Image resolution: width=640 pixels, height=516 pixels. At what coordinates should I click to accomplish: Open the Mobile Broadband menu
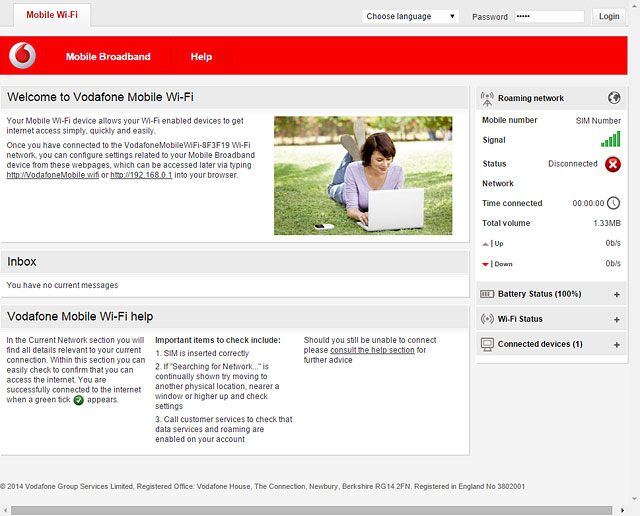point(108,57)
